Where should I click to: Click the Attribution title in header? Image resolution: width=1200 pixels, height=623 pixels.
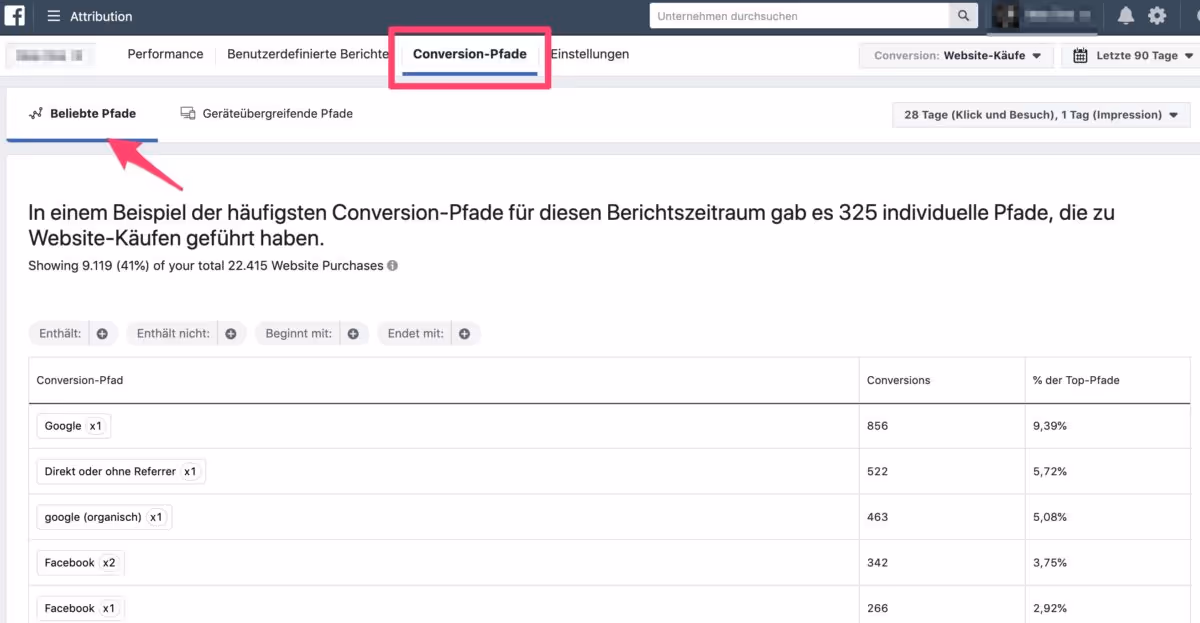101,17
